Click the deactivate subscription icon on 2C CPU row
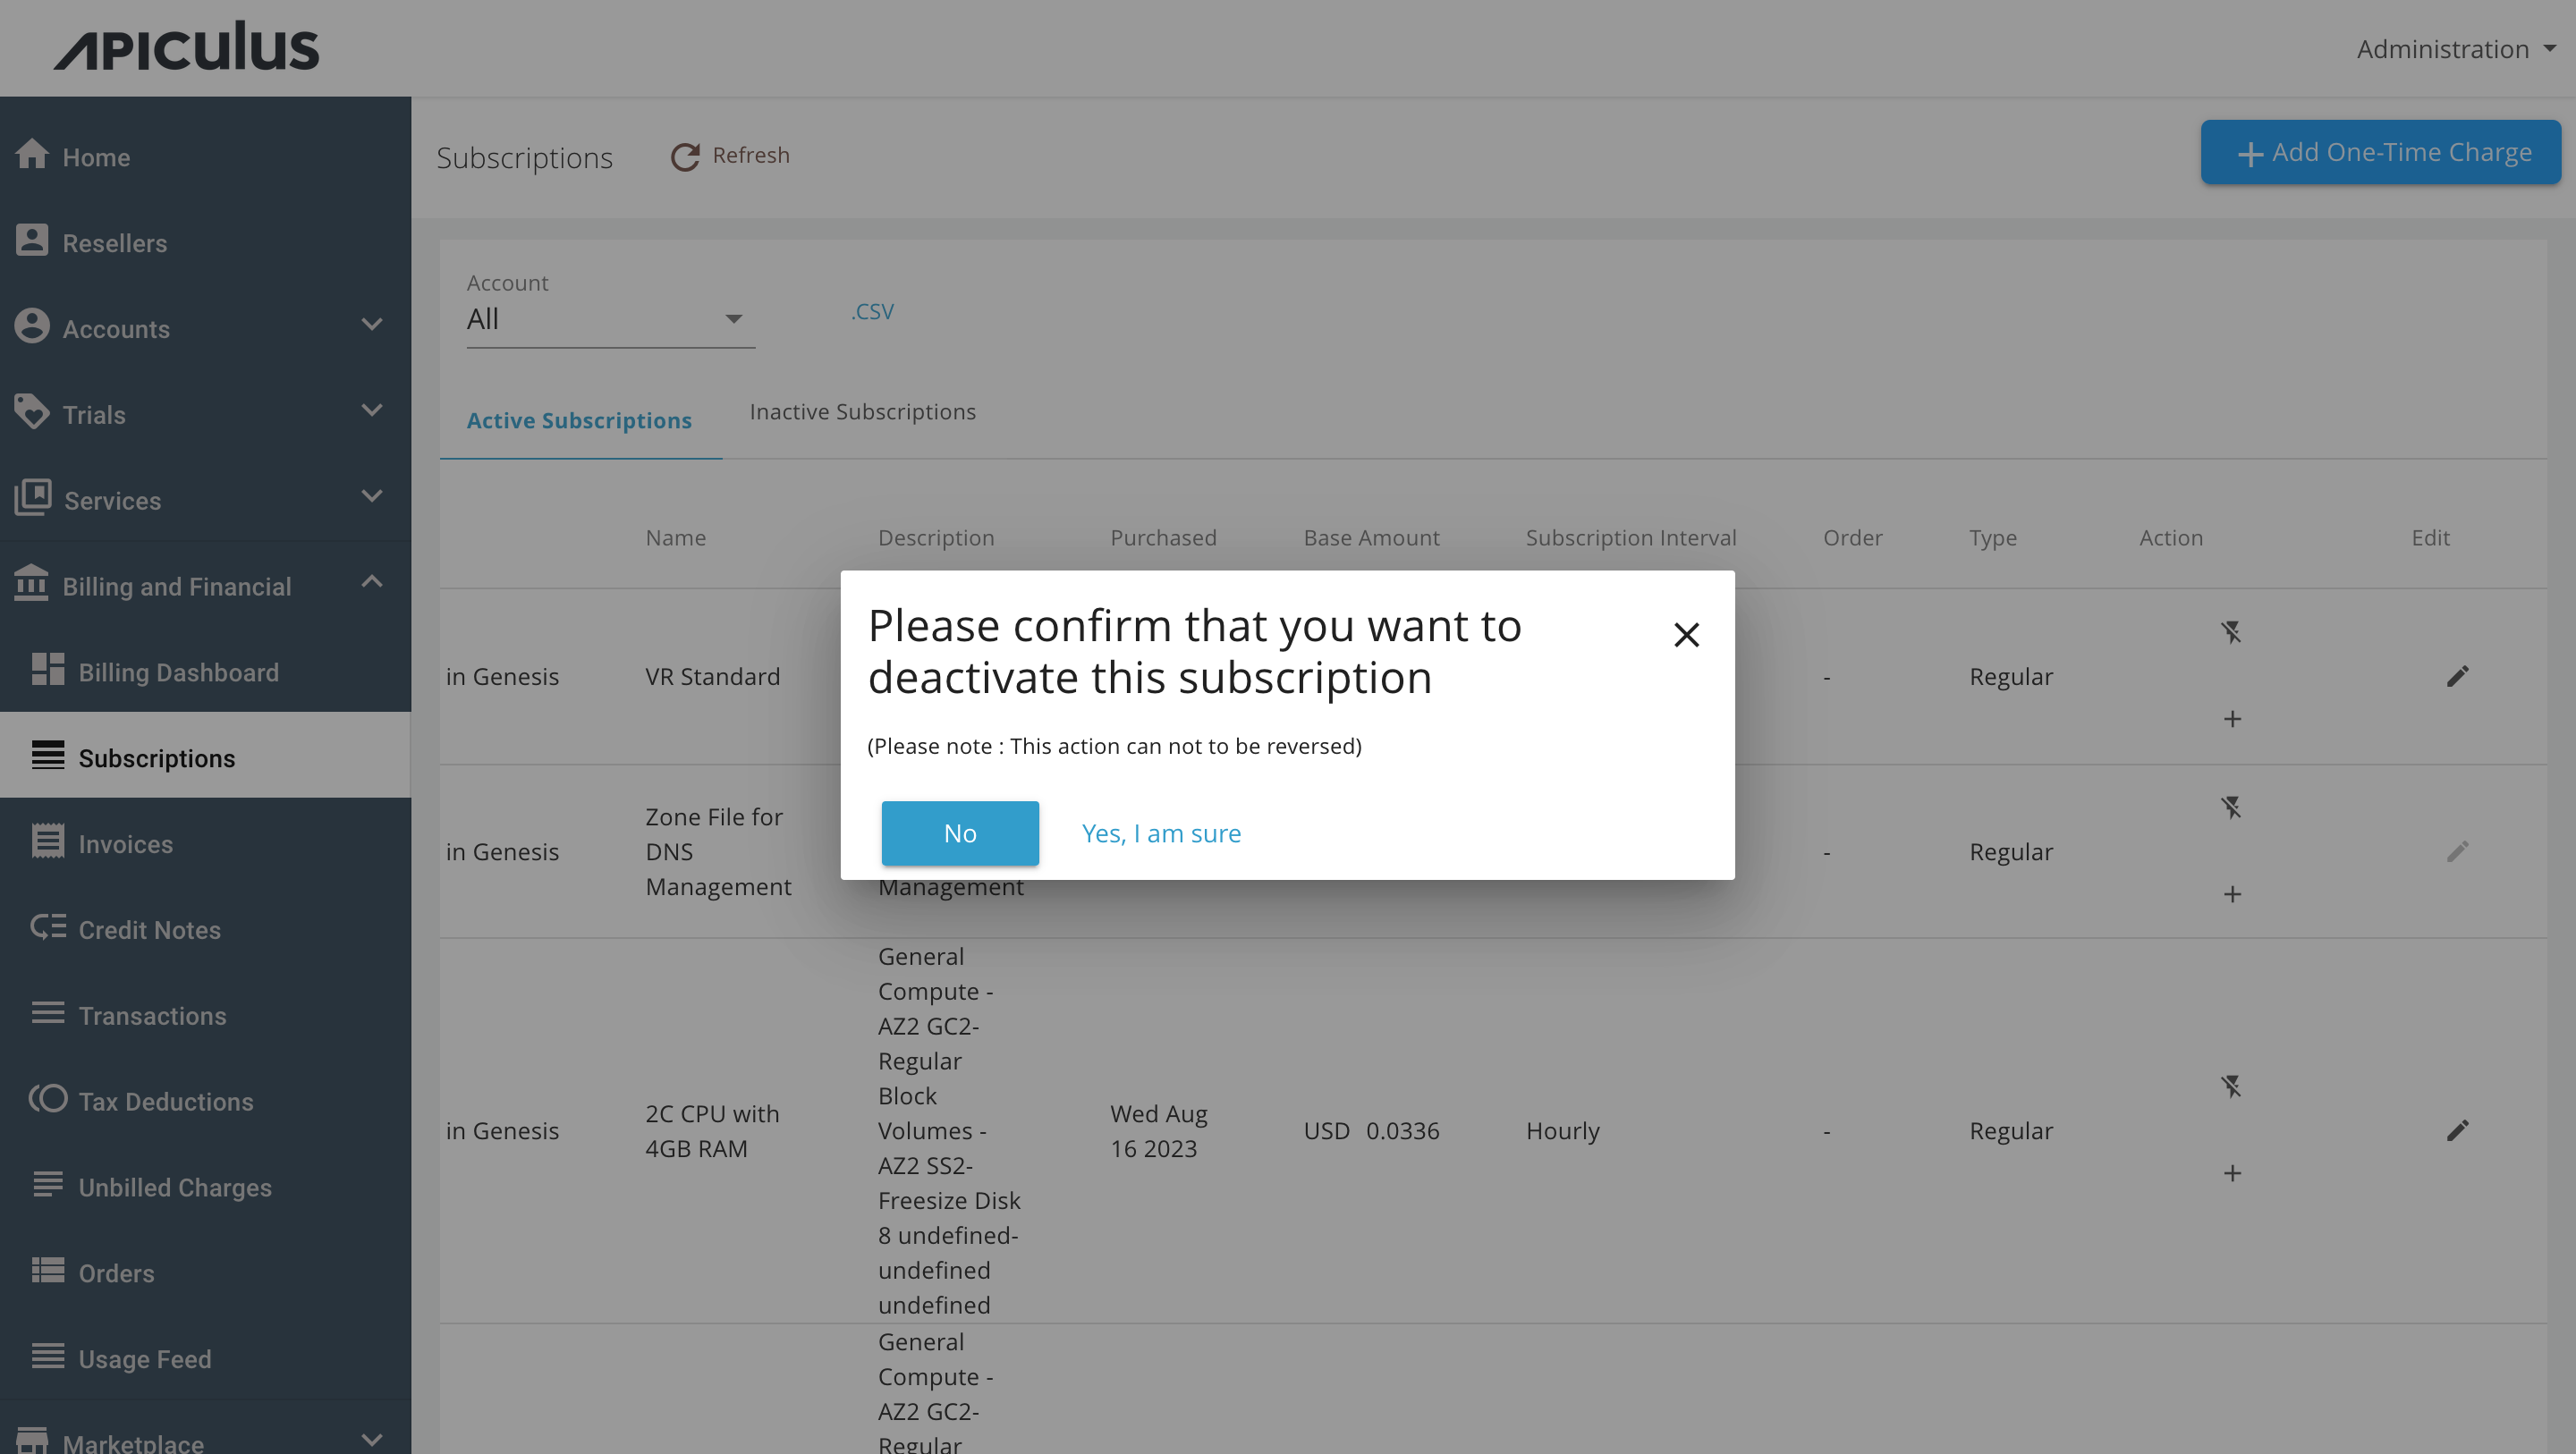This screenshot has width=2576, height=1454. (x=2231, y=1086)
